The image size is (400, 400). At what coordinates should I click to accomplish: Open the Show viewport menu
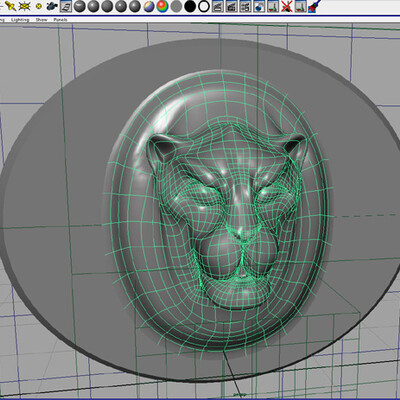click(x=42, y=20)
